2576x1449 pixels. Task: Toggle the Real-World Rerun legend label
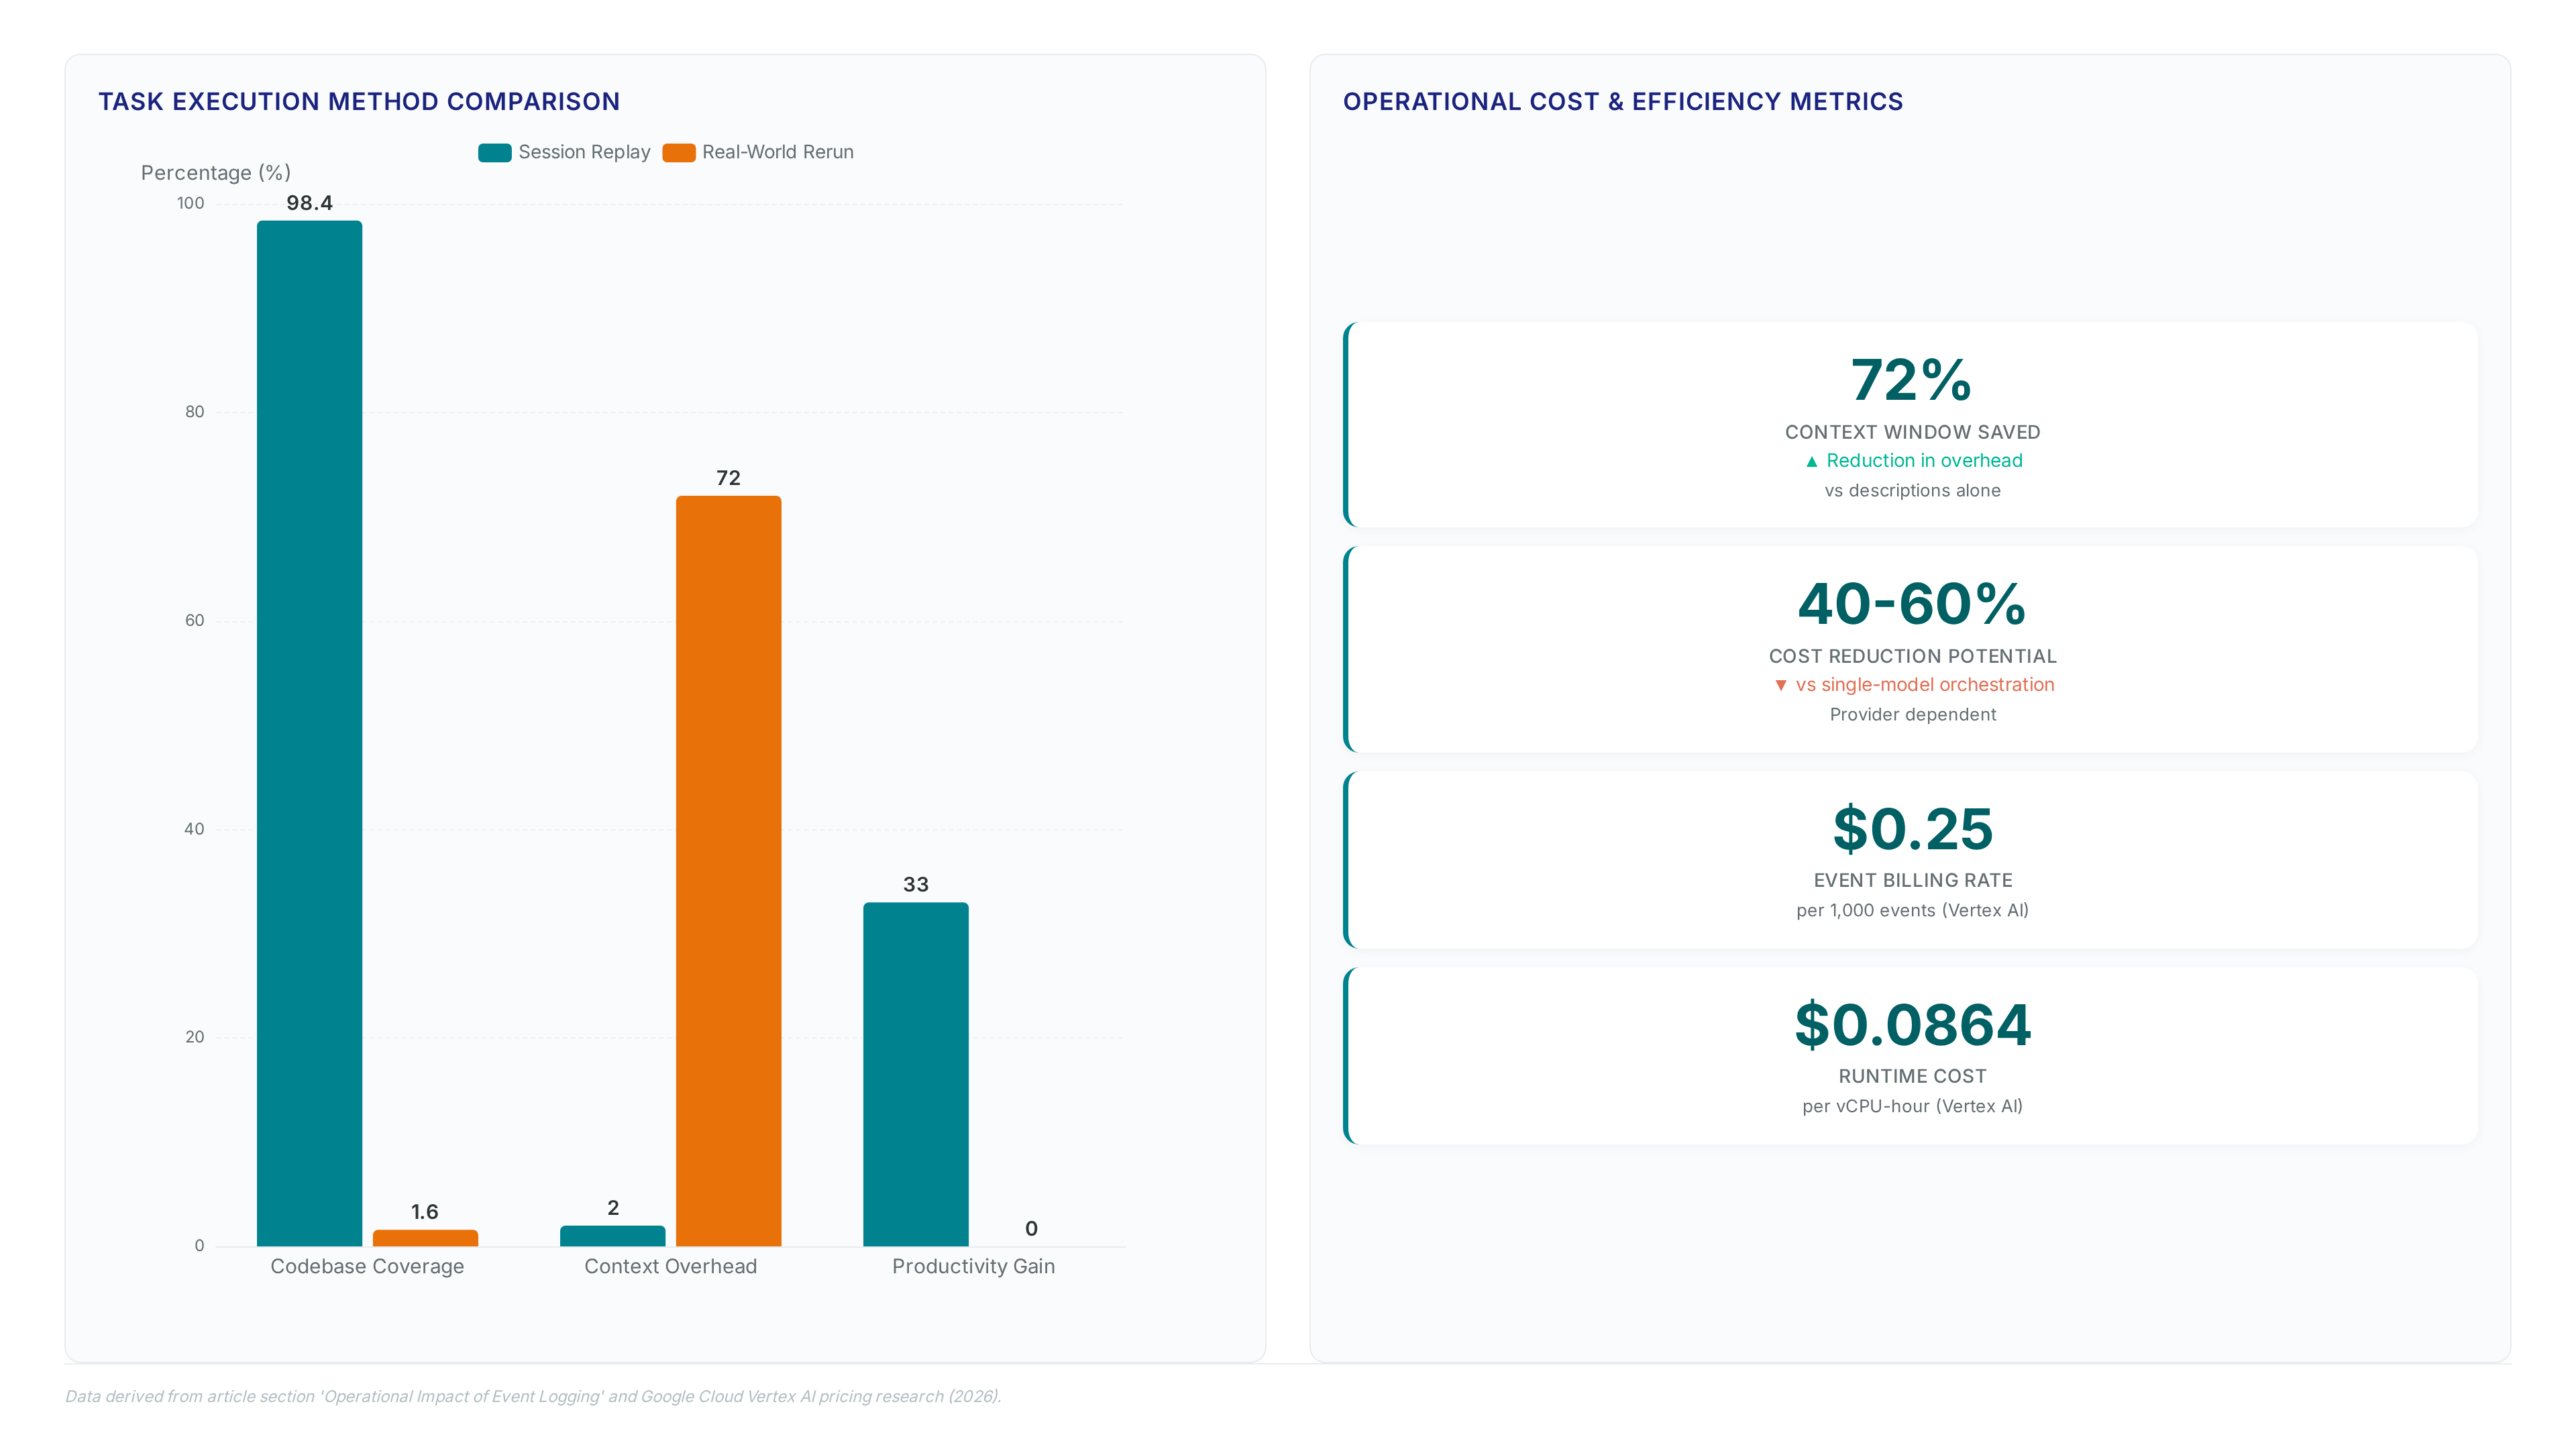pos(777,152)
